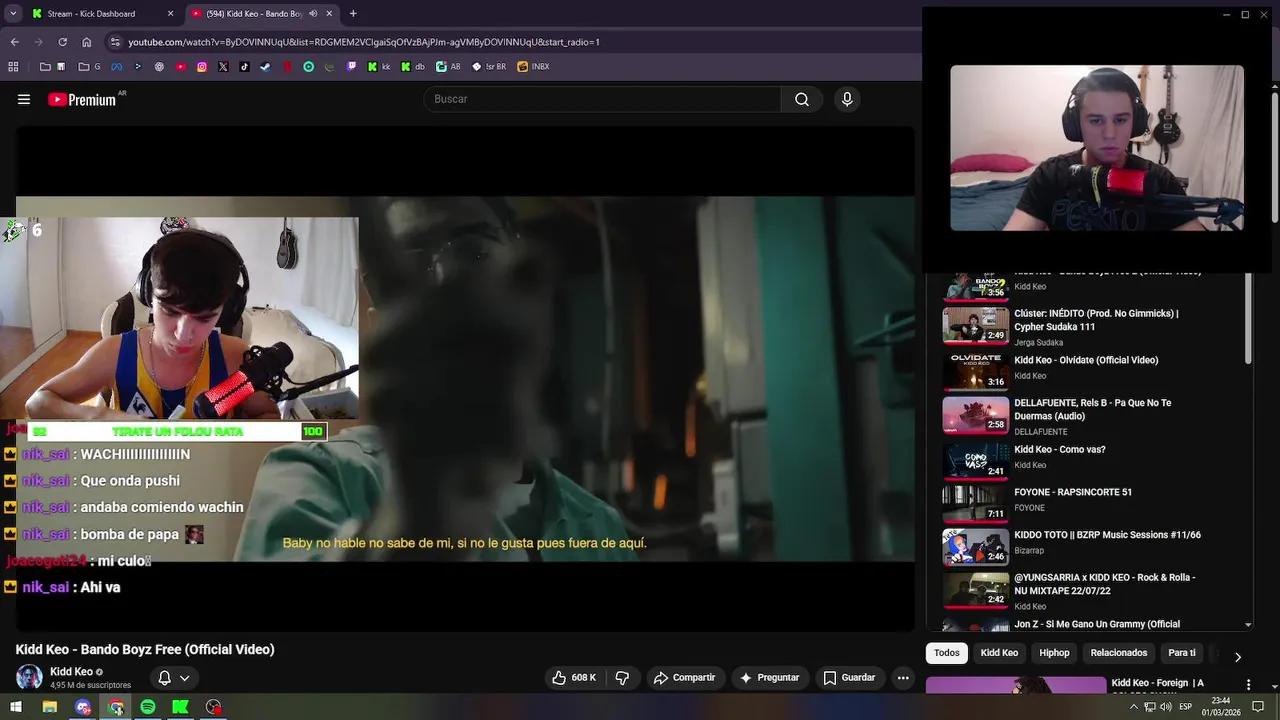Screen dimensions: 1280x720
Task: Open the 'G' bookmarks folder
Action: 91,67
